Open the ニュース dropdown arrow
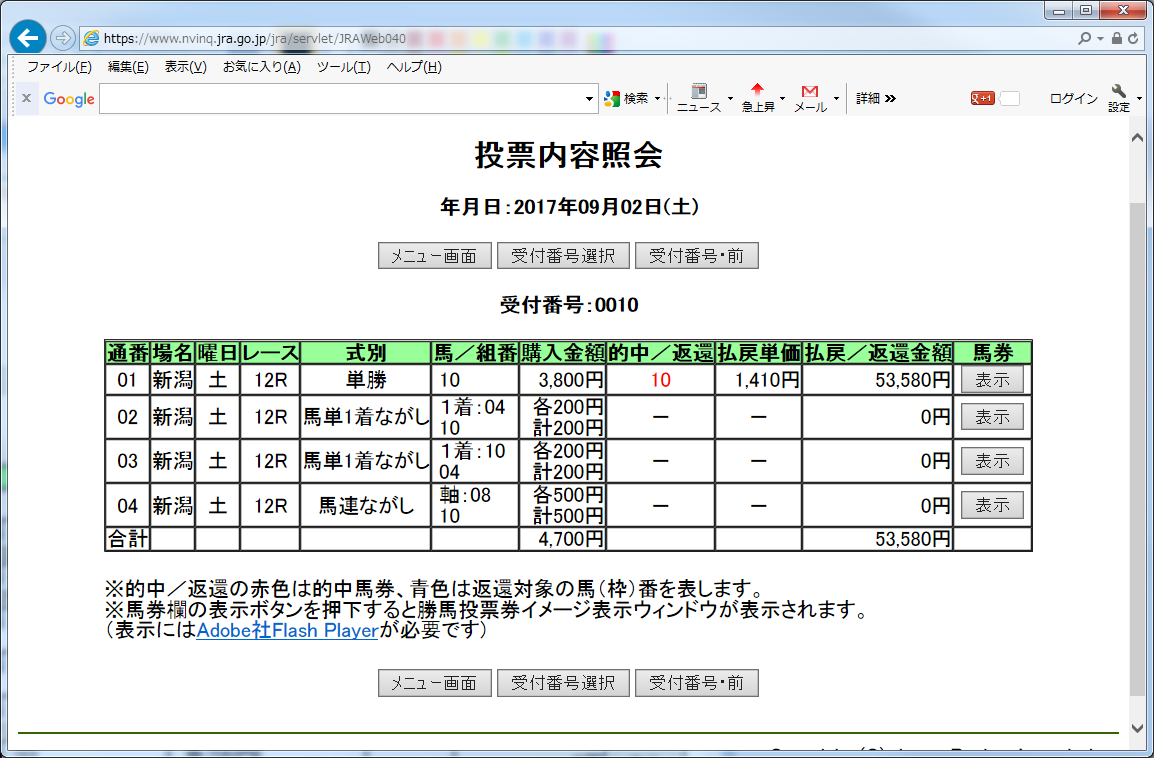Viewport: 1154px width, 758px height. (x=730, y=98)
